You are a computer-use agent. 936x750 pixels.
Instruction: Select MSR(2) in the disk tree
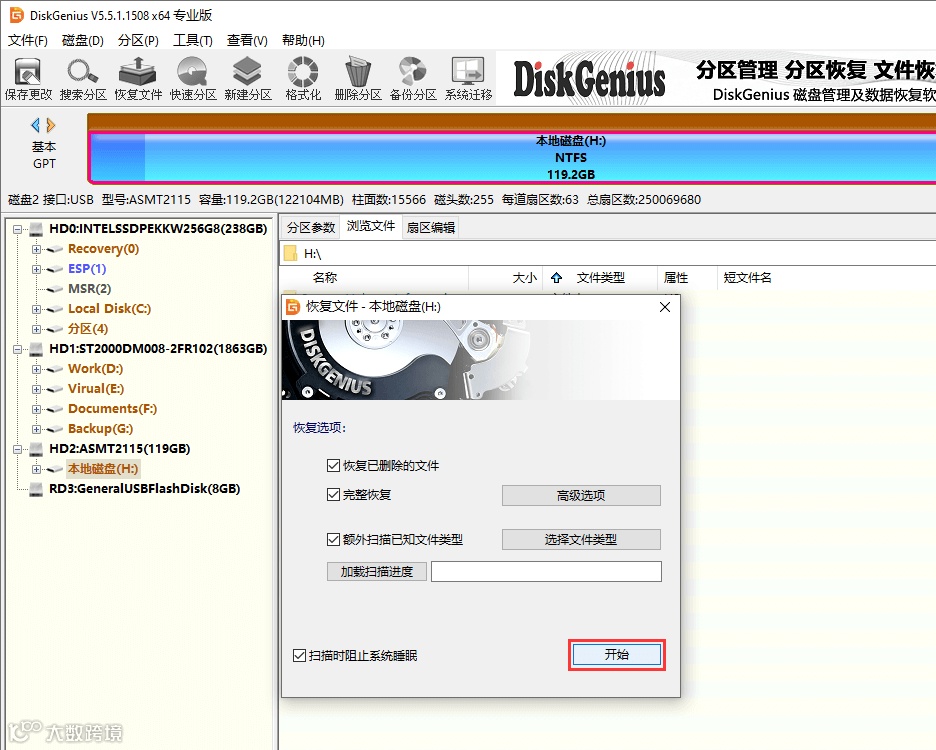[90, 289]
